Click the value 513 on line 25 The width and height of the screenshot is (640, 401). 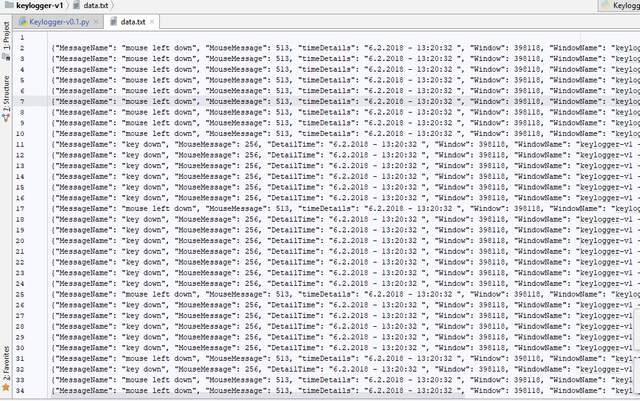tap(282, 294)
